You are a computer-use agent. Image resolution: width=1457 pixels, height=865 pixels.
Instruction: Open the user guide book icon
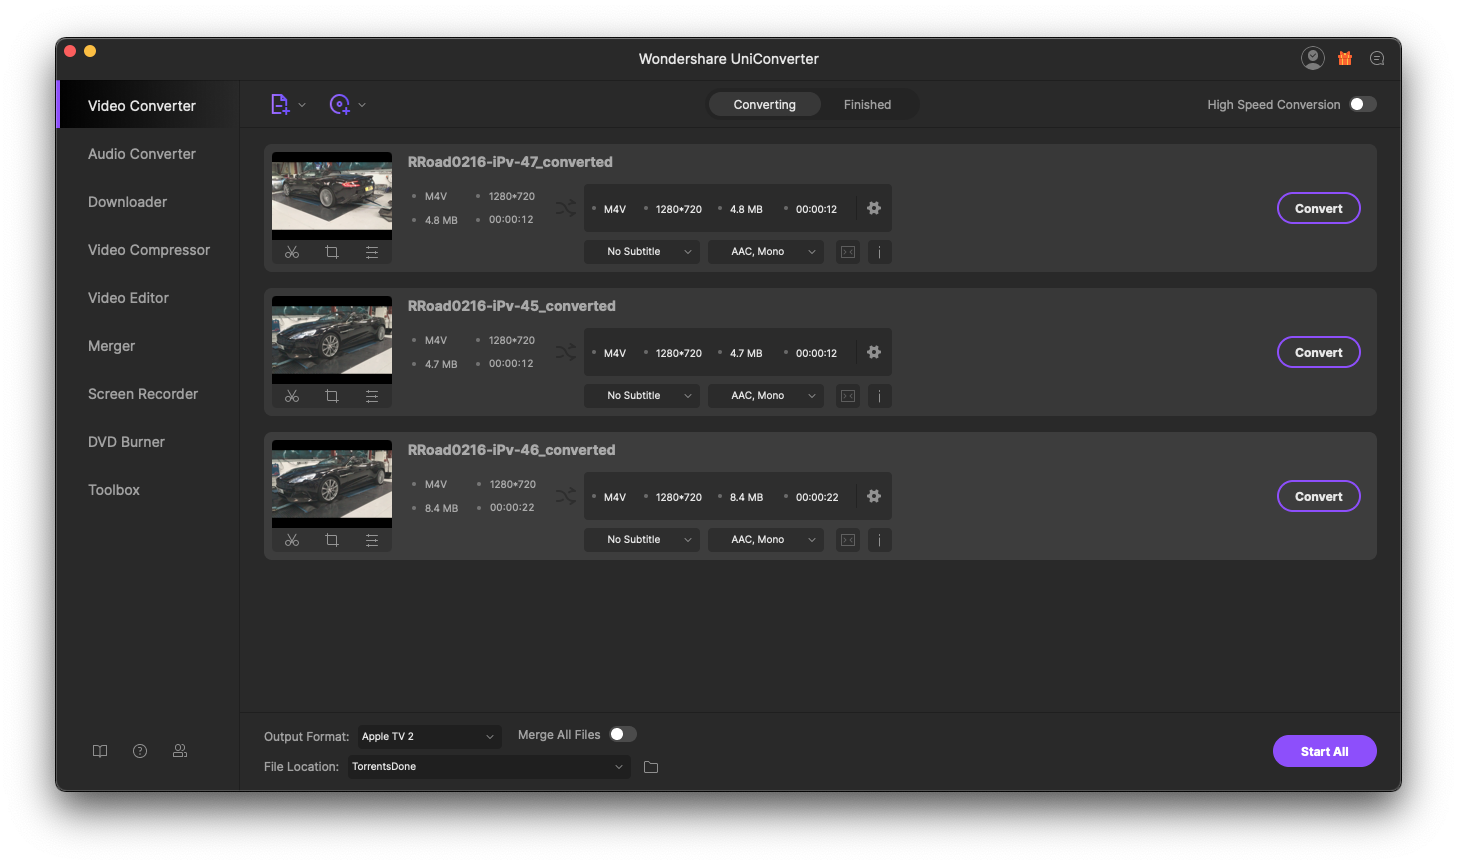pos(100,751)
